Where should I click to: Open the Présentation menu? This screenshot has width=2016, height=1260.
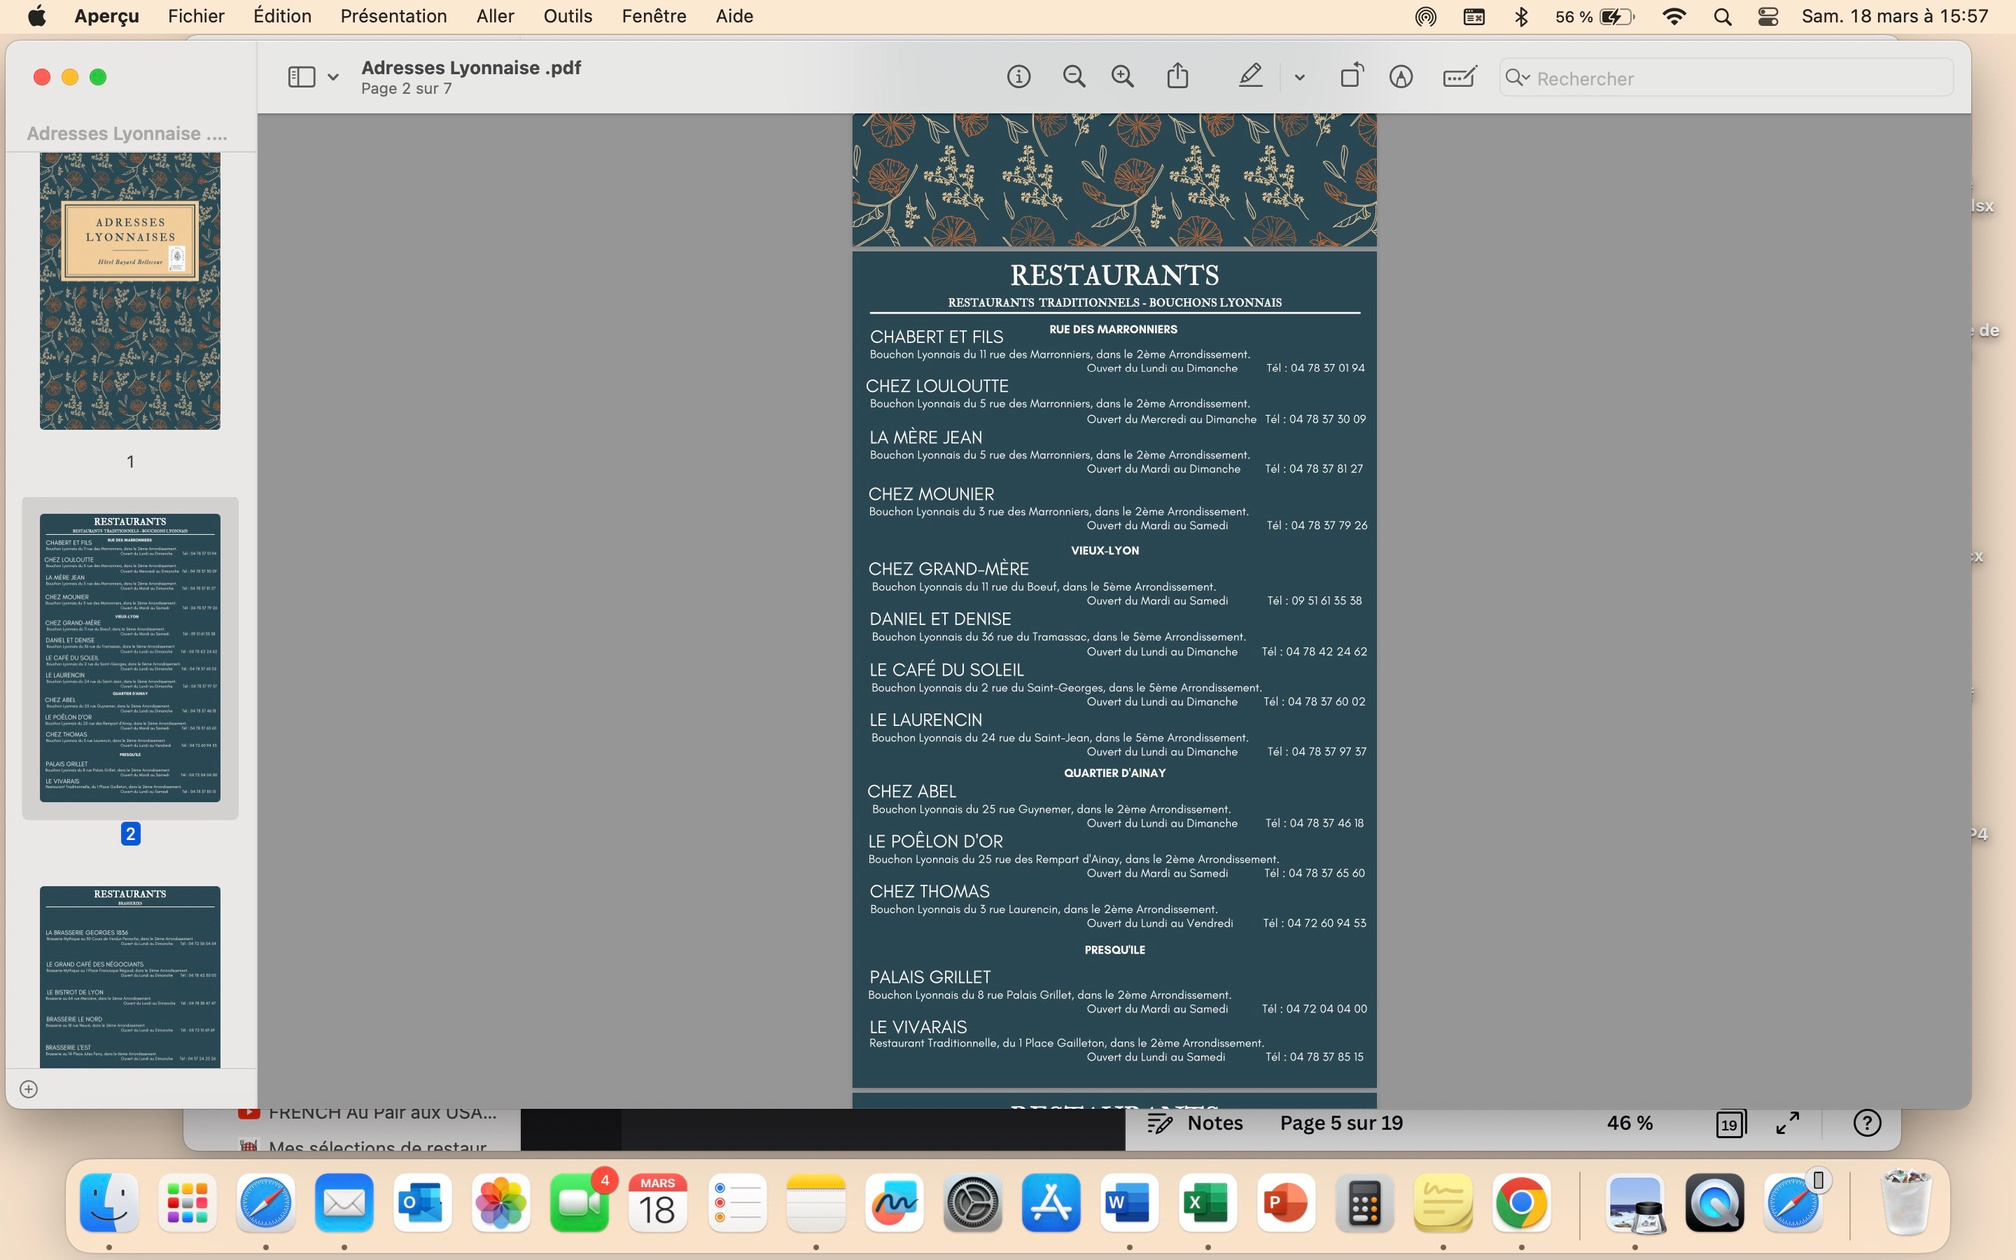[393, 16]
